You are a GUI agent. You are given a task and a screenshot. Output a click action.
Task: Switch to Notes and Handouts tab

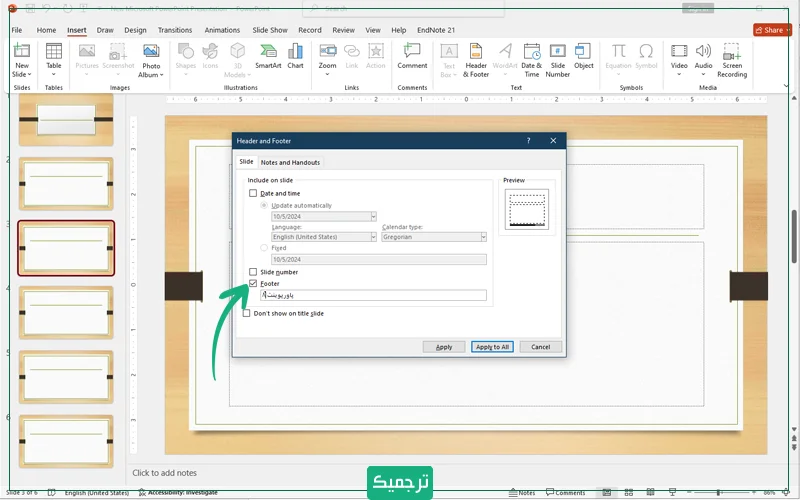coord(290,162)
